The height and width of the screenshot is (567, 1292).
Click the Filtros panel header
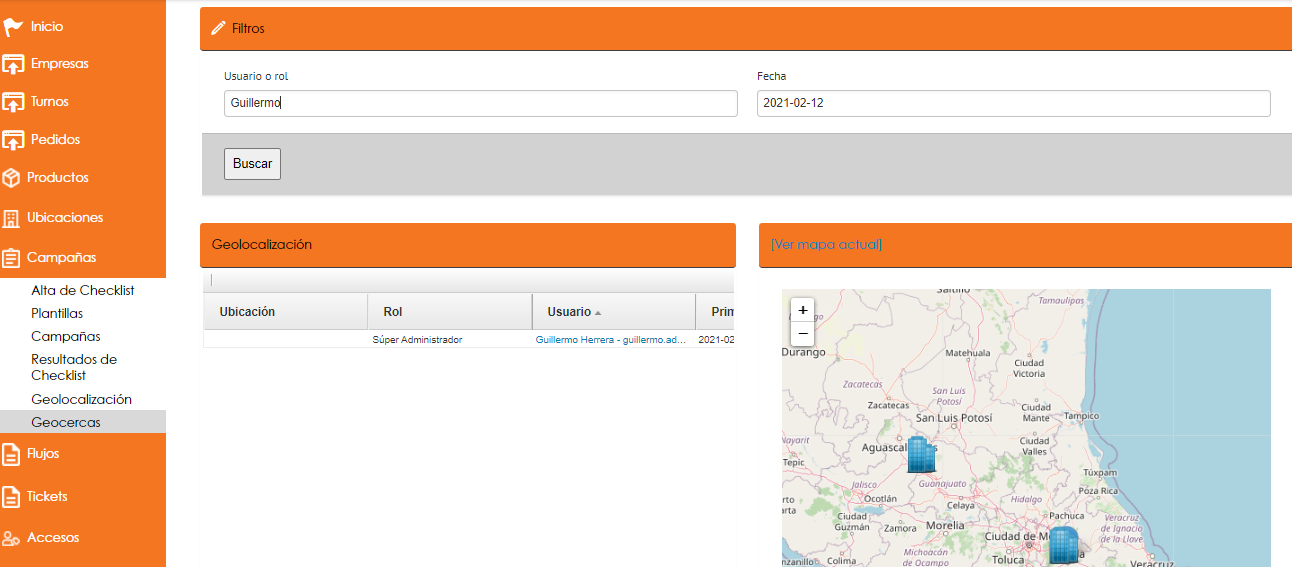point(746,29)
